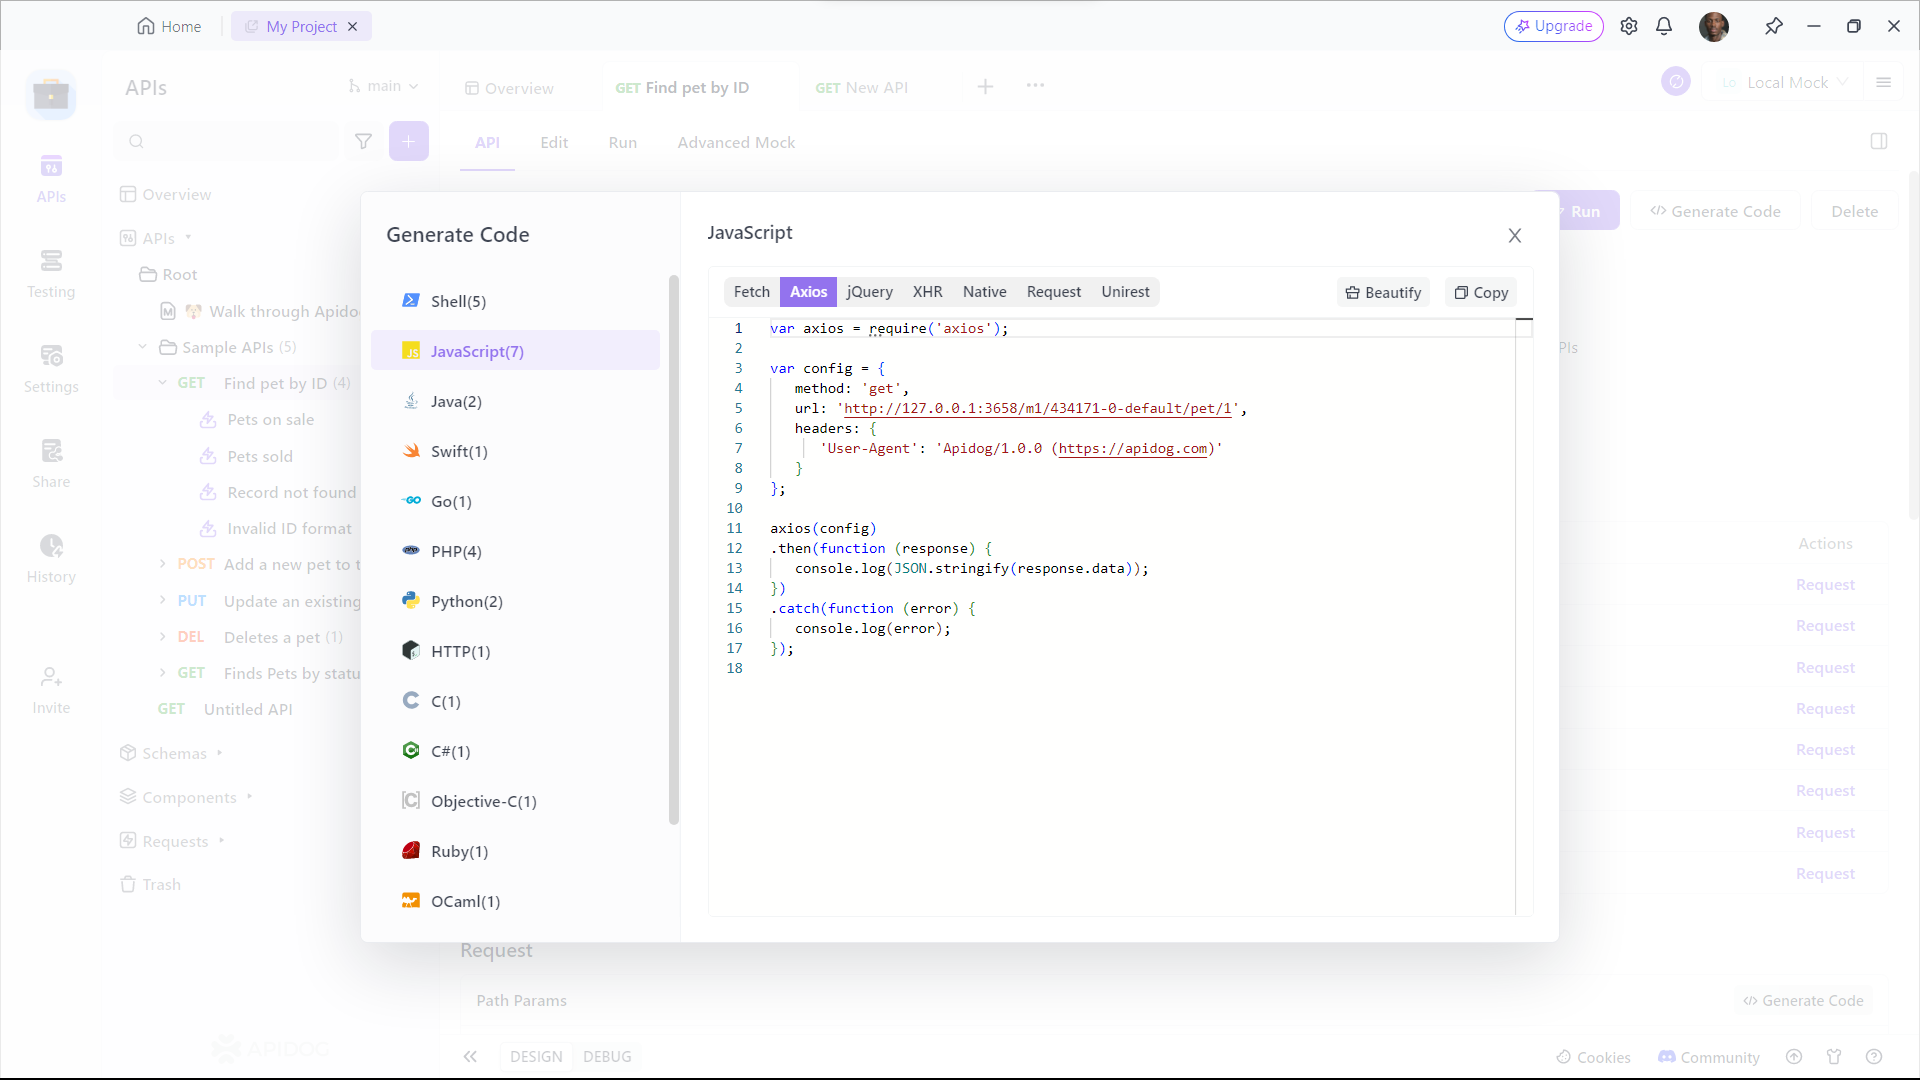The height and width of the screenshot is (1080, 1920).
Task: Open the hamburger menu at top right
Action: 1883,82
